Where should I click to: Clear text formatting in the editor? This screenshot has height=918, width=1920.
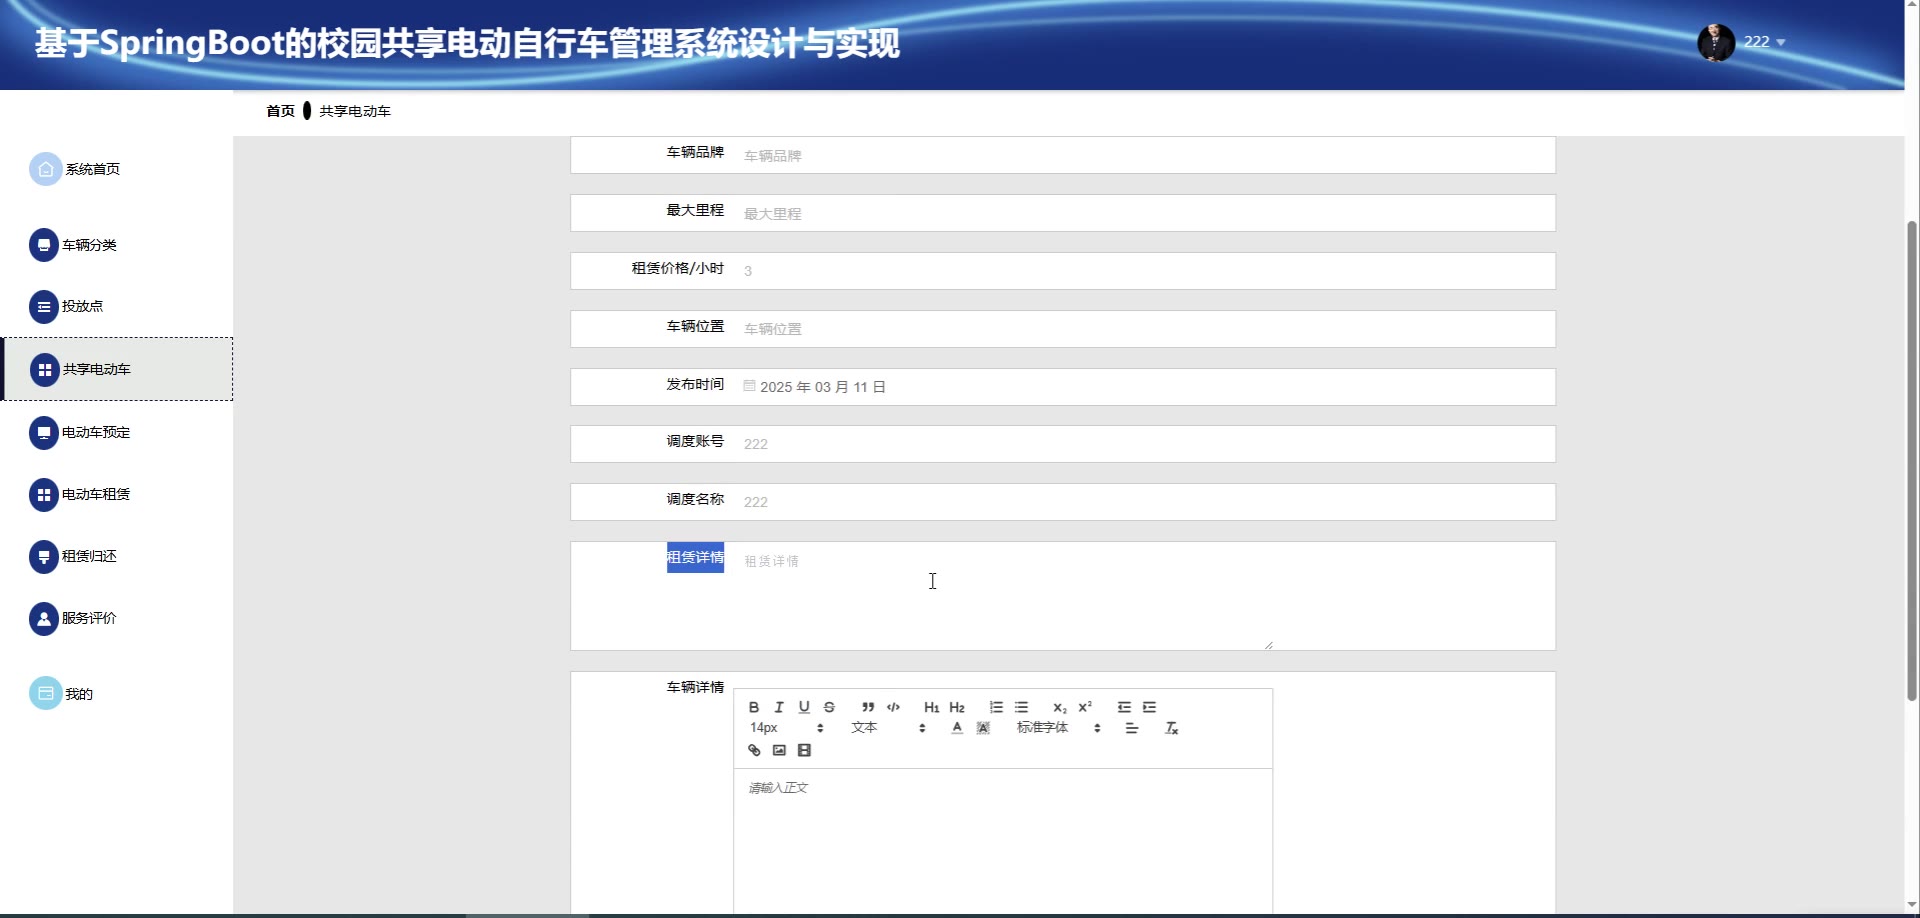[1172, 728]
